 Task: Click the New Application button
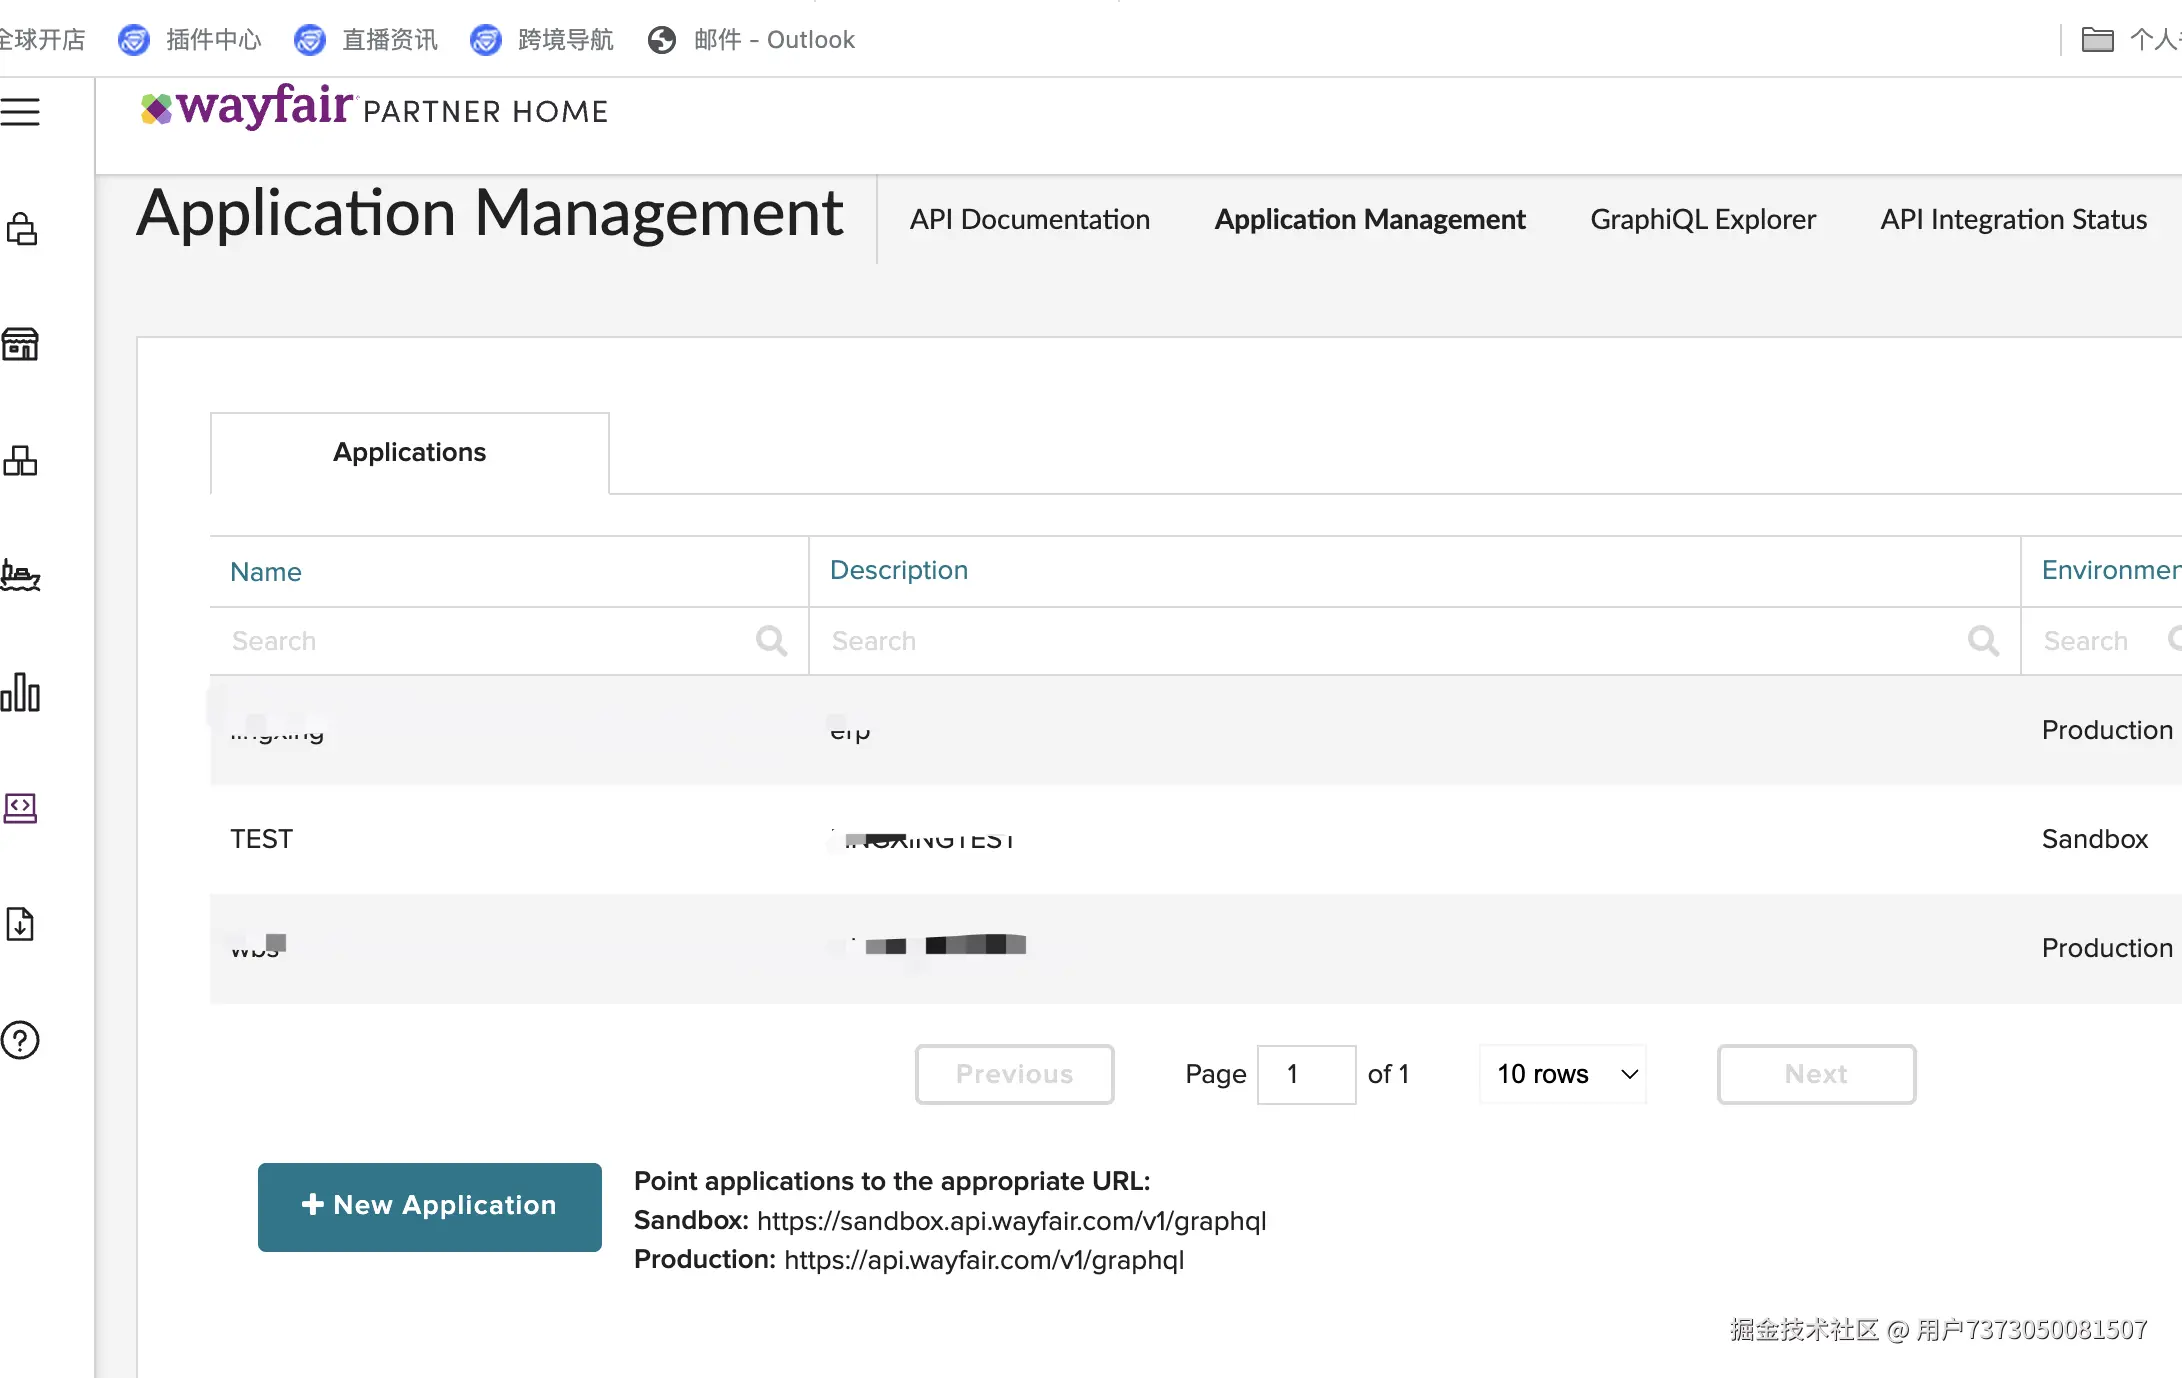pos(430,1206)
